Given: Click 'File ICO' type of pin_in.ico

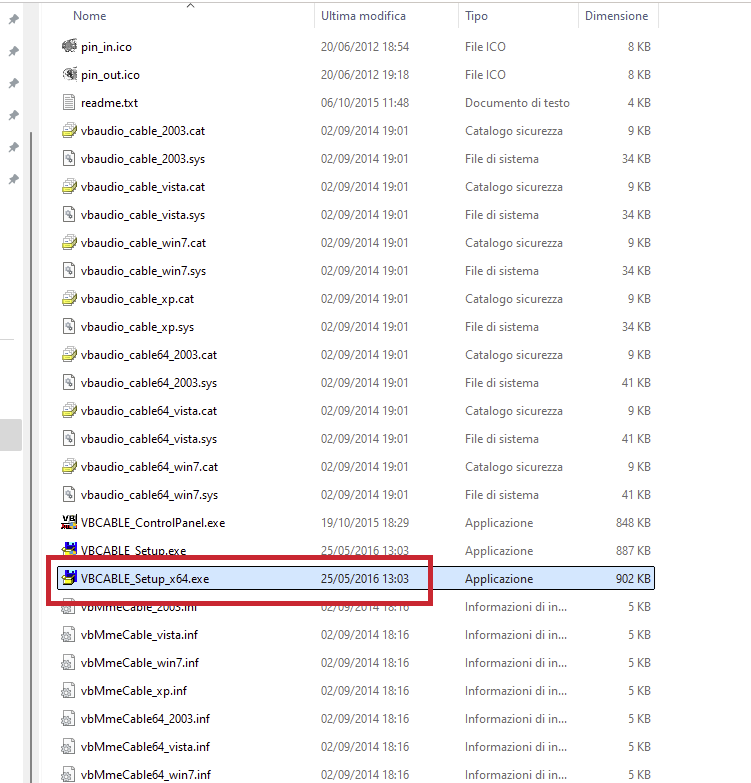Looking at the screenshot, I should pos(485,46).
